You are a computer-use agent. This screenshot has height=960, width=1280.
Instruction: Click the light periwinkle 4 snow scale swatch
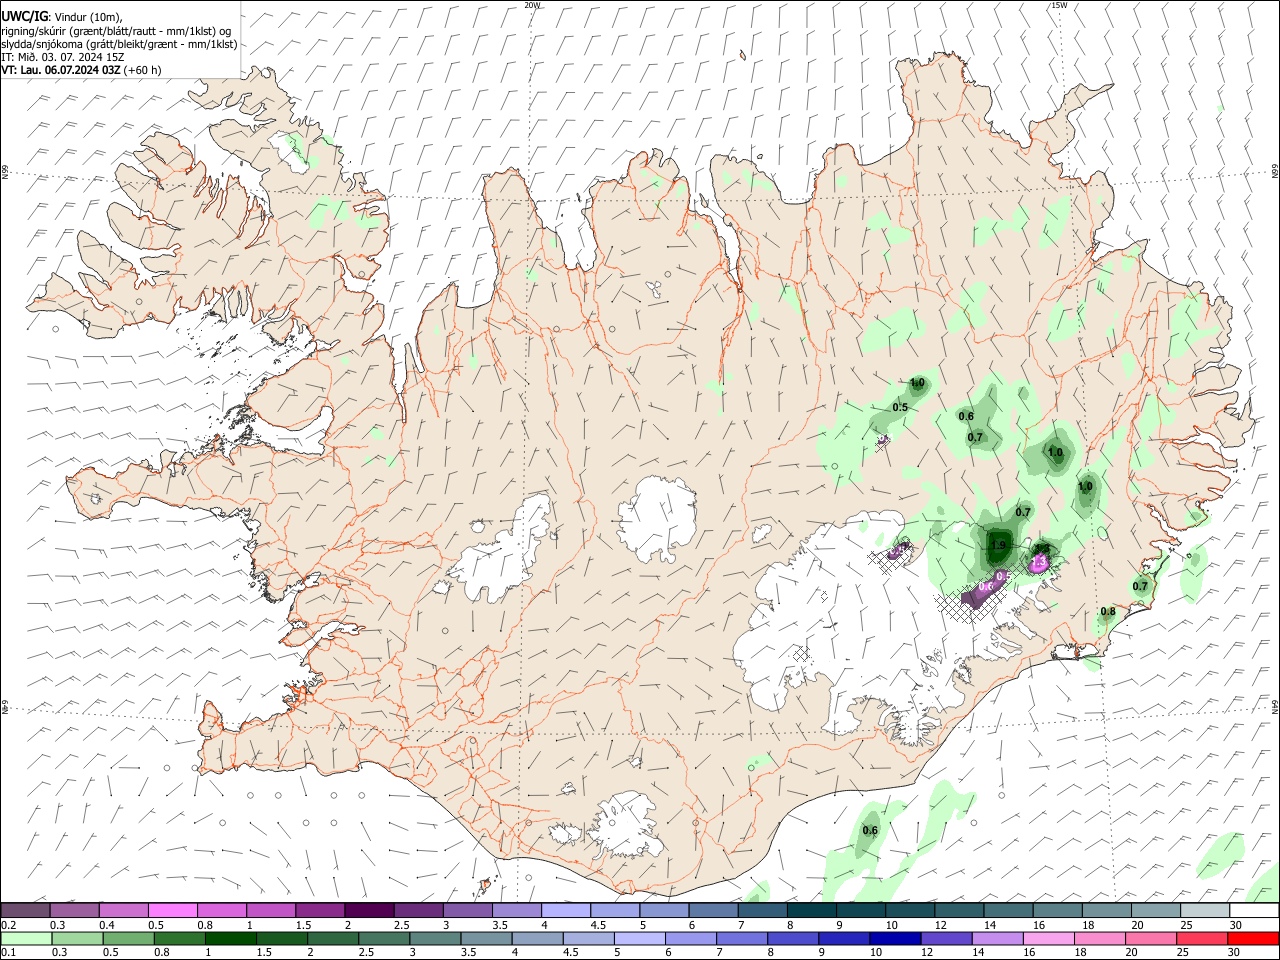[565, 911]
